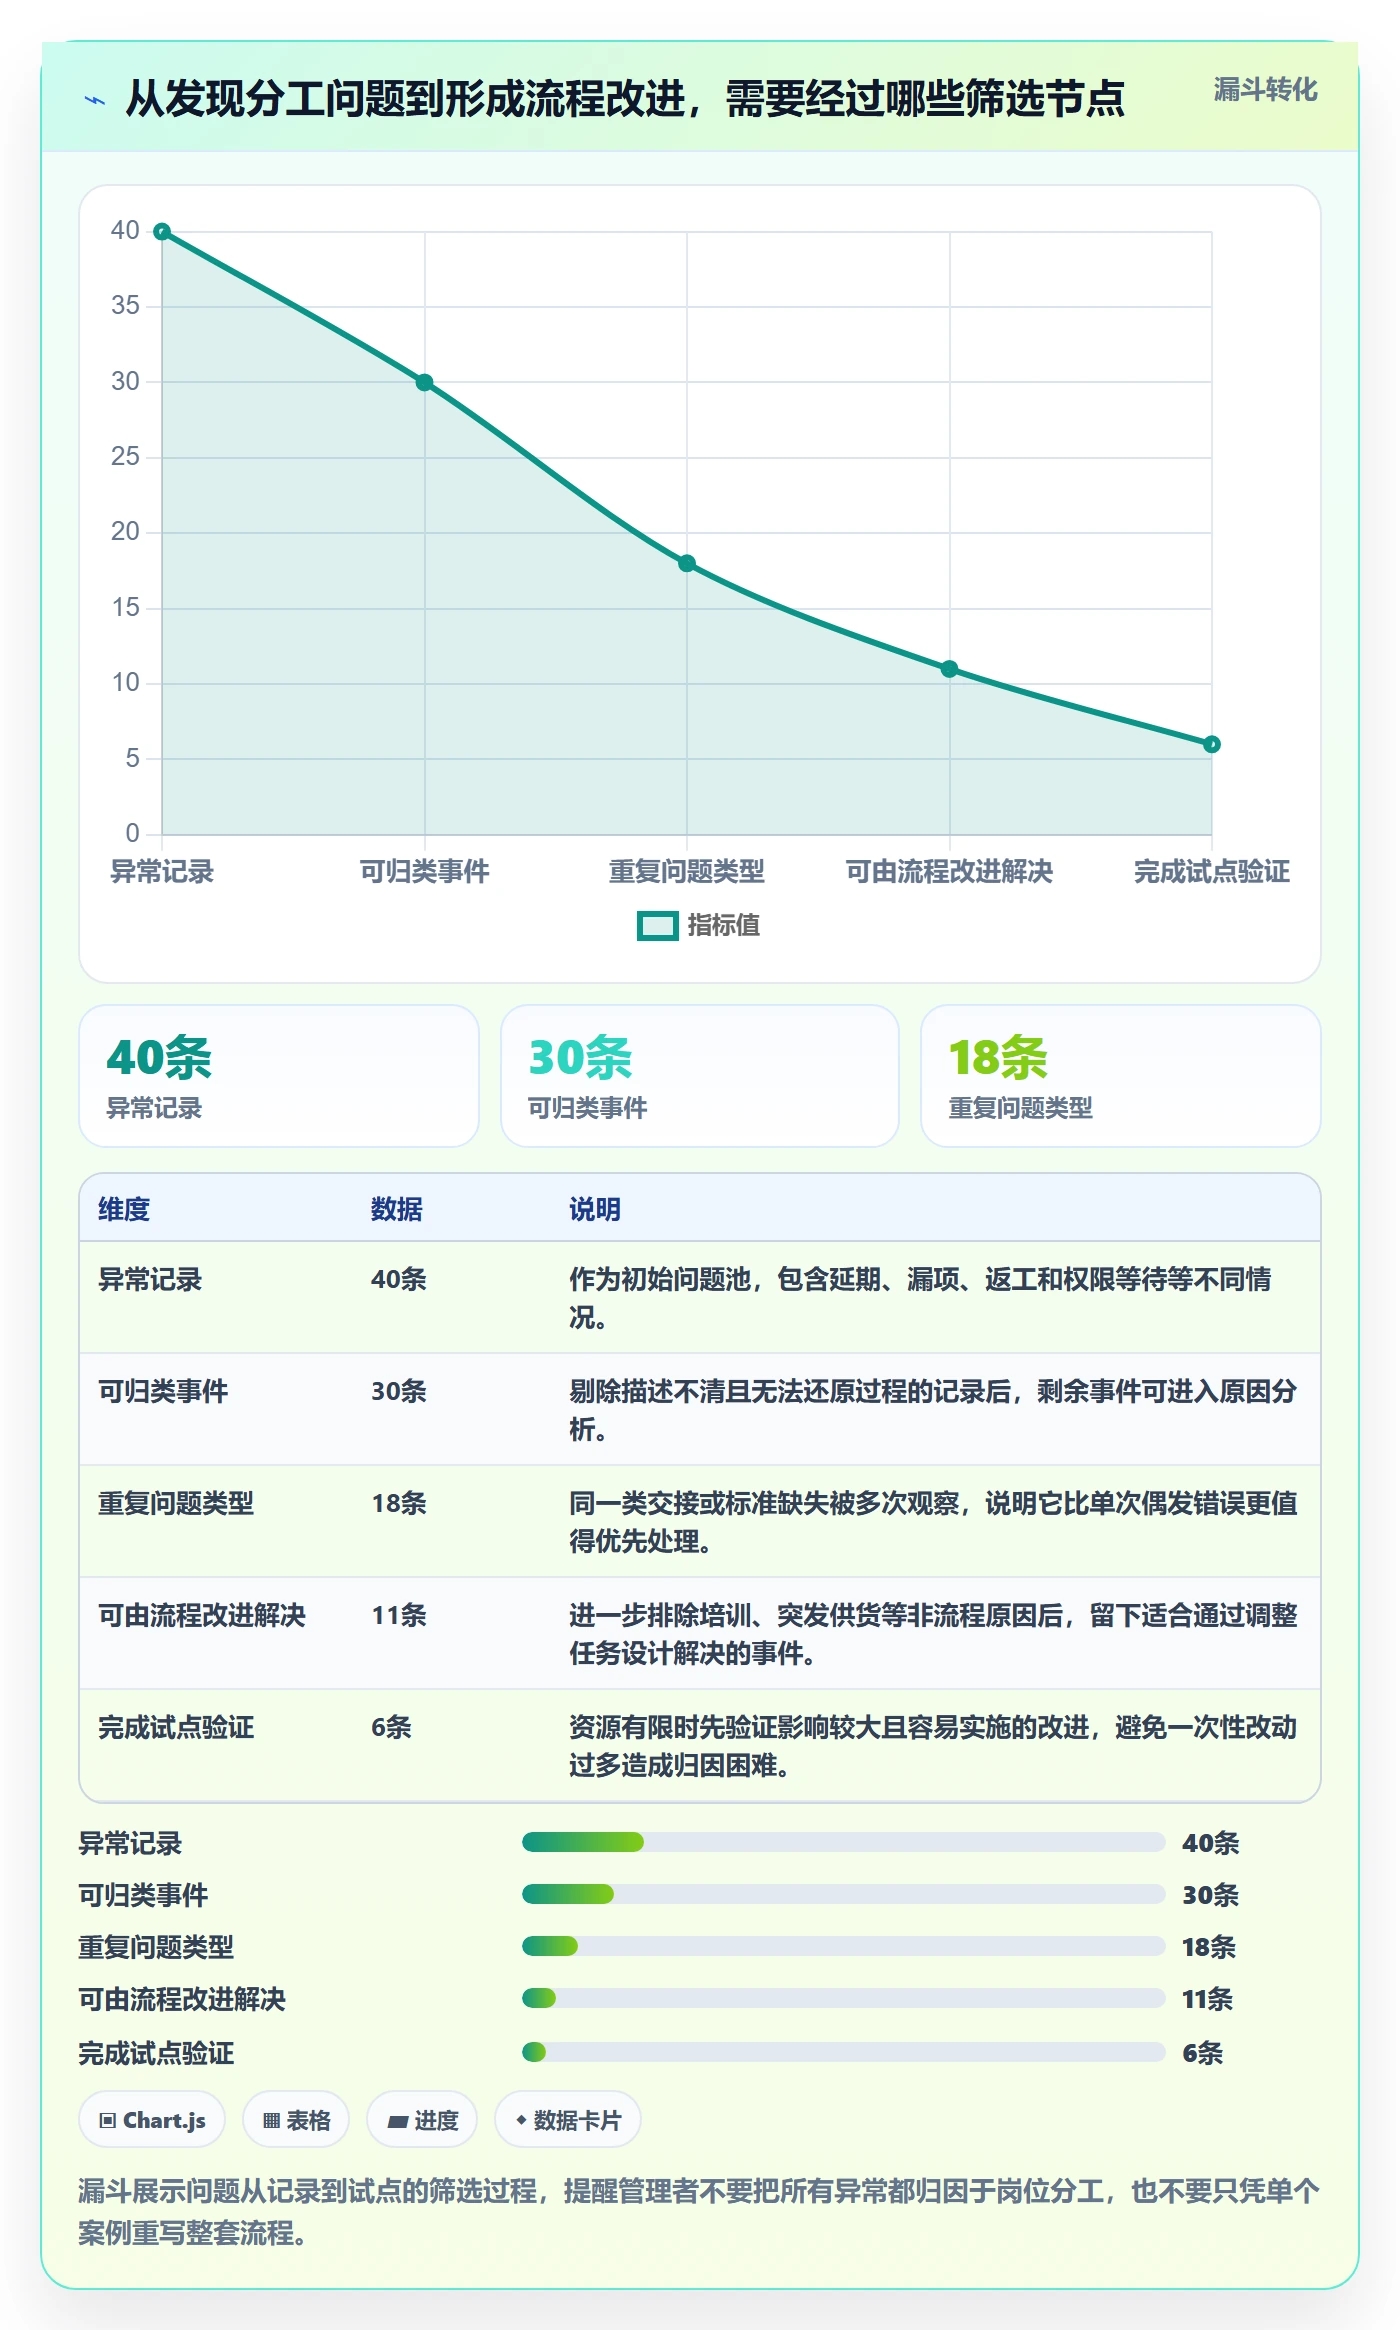
Task: Click the 维度 column header
Action: pos(124,1209)
